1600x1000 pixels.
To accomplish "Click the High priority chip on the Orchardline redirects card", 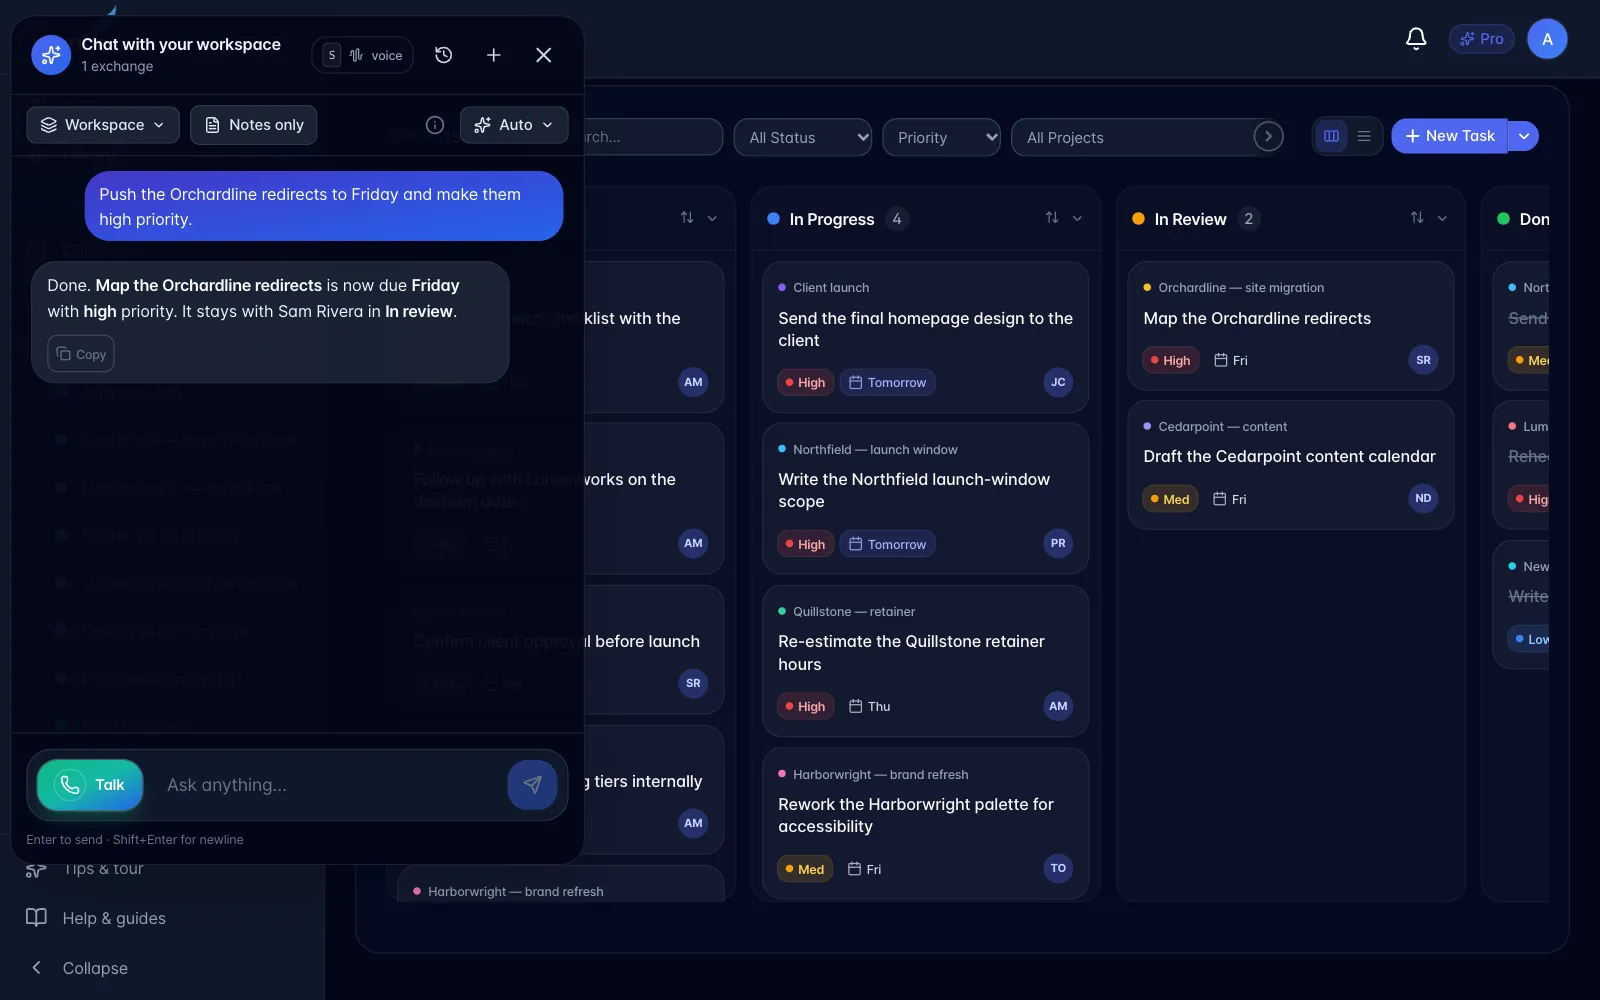I will tap(1170, 360).
